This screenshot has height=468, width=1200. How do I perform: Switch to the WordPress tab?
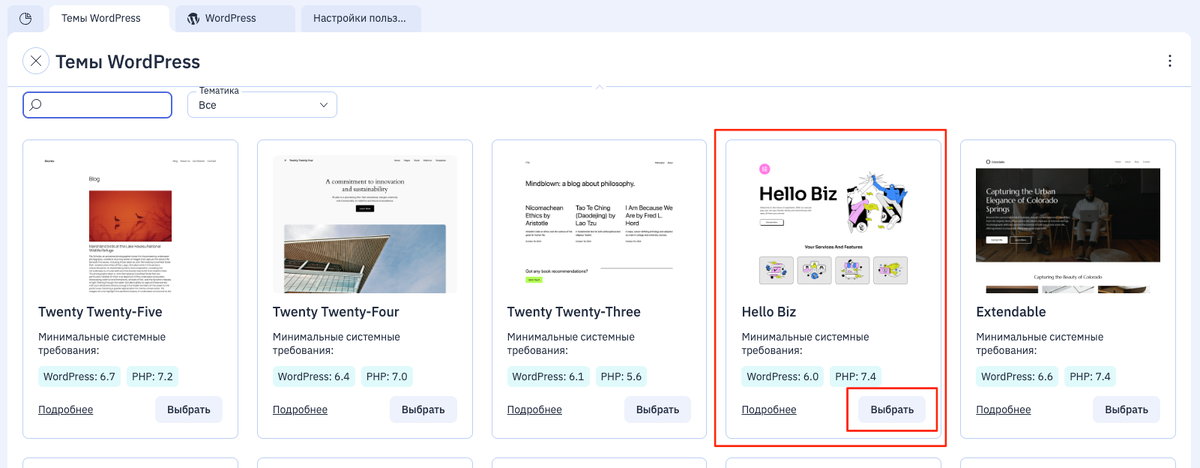(x=235, y=18)
